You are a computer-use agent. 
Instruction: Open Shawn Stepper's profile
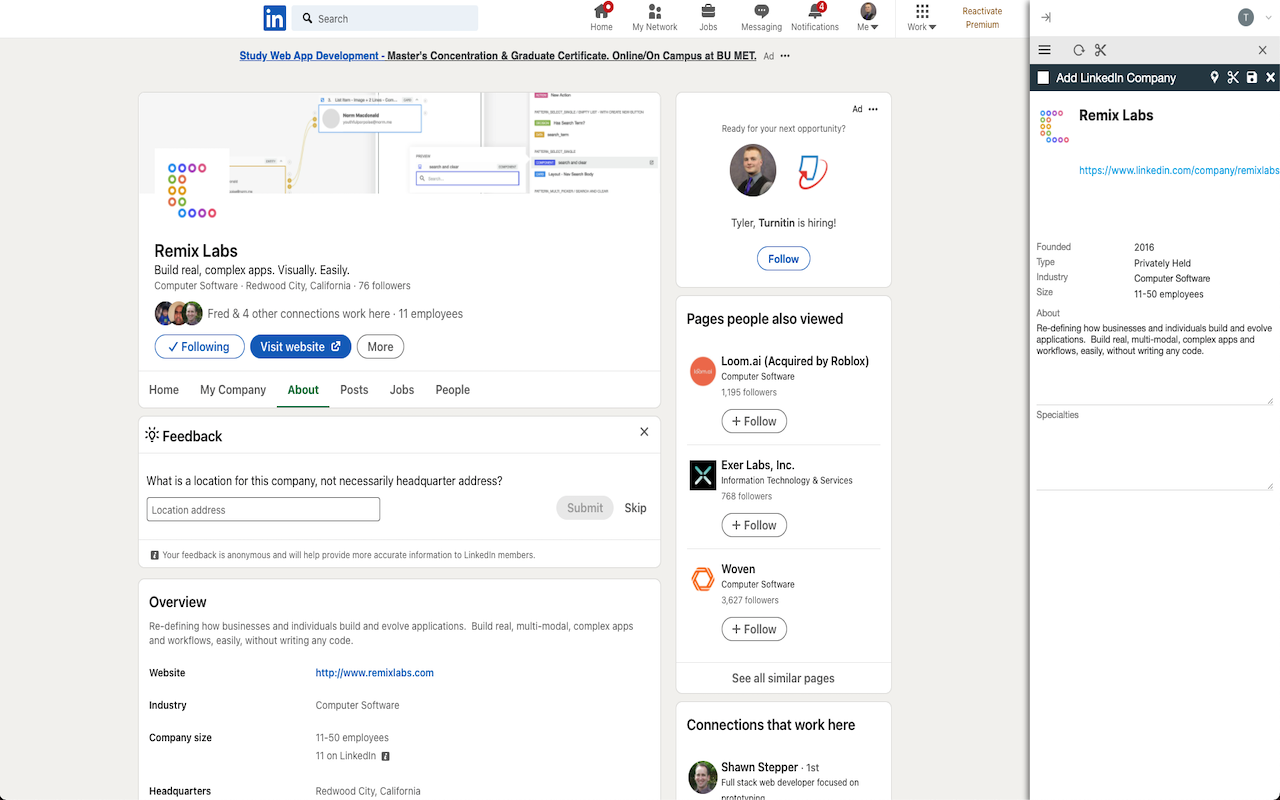click(x=759, y=767)
